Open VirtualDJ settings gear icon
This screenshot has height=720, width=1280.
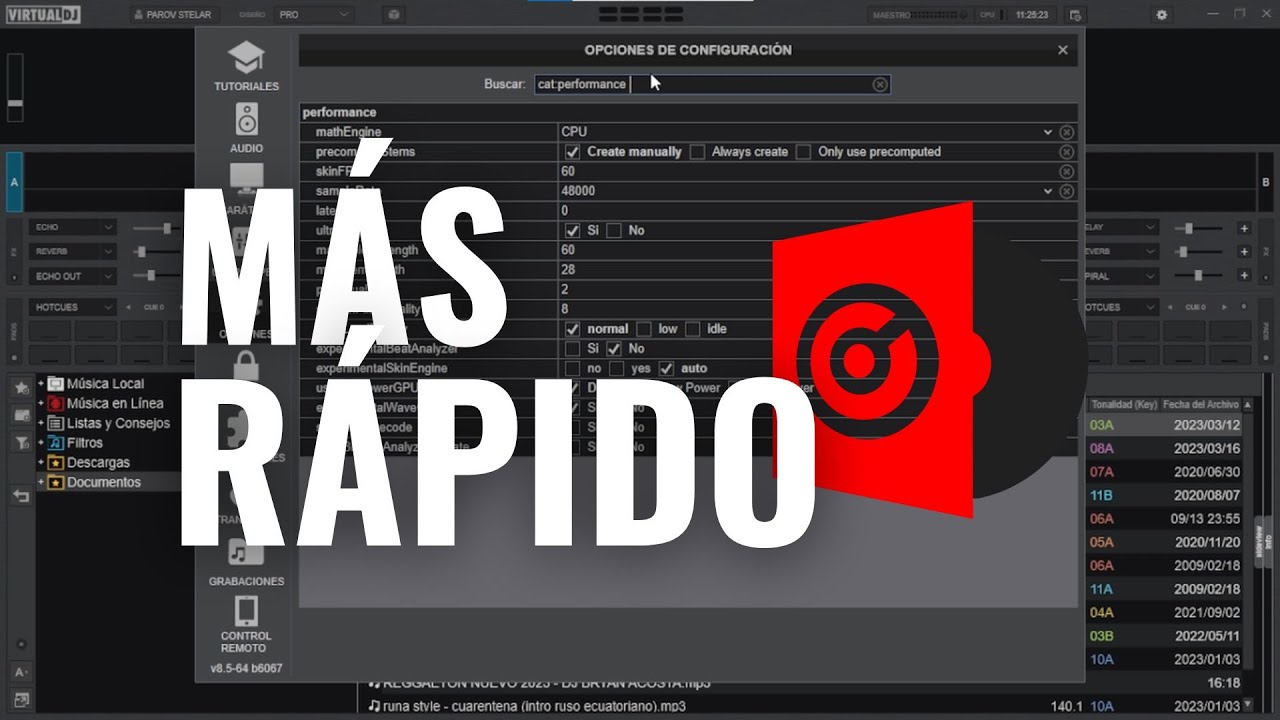1161,15
